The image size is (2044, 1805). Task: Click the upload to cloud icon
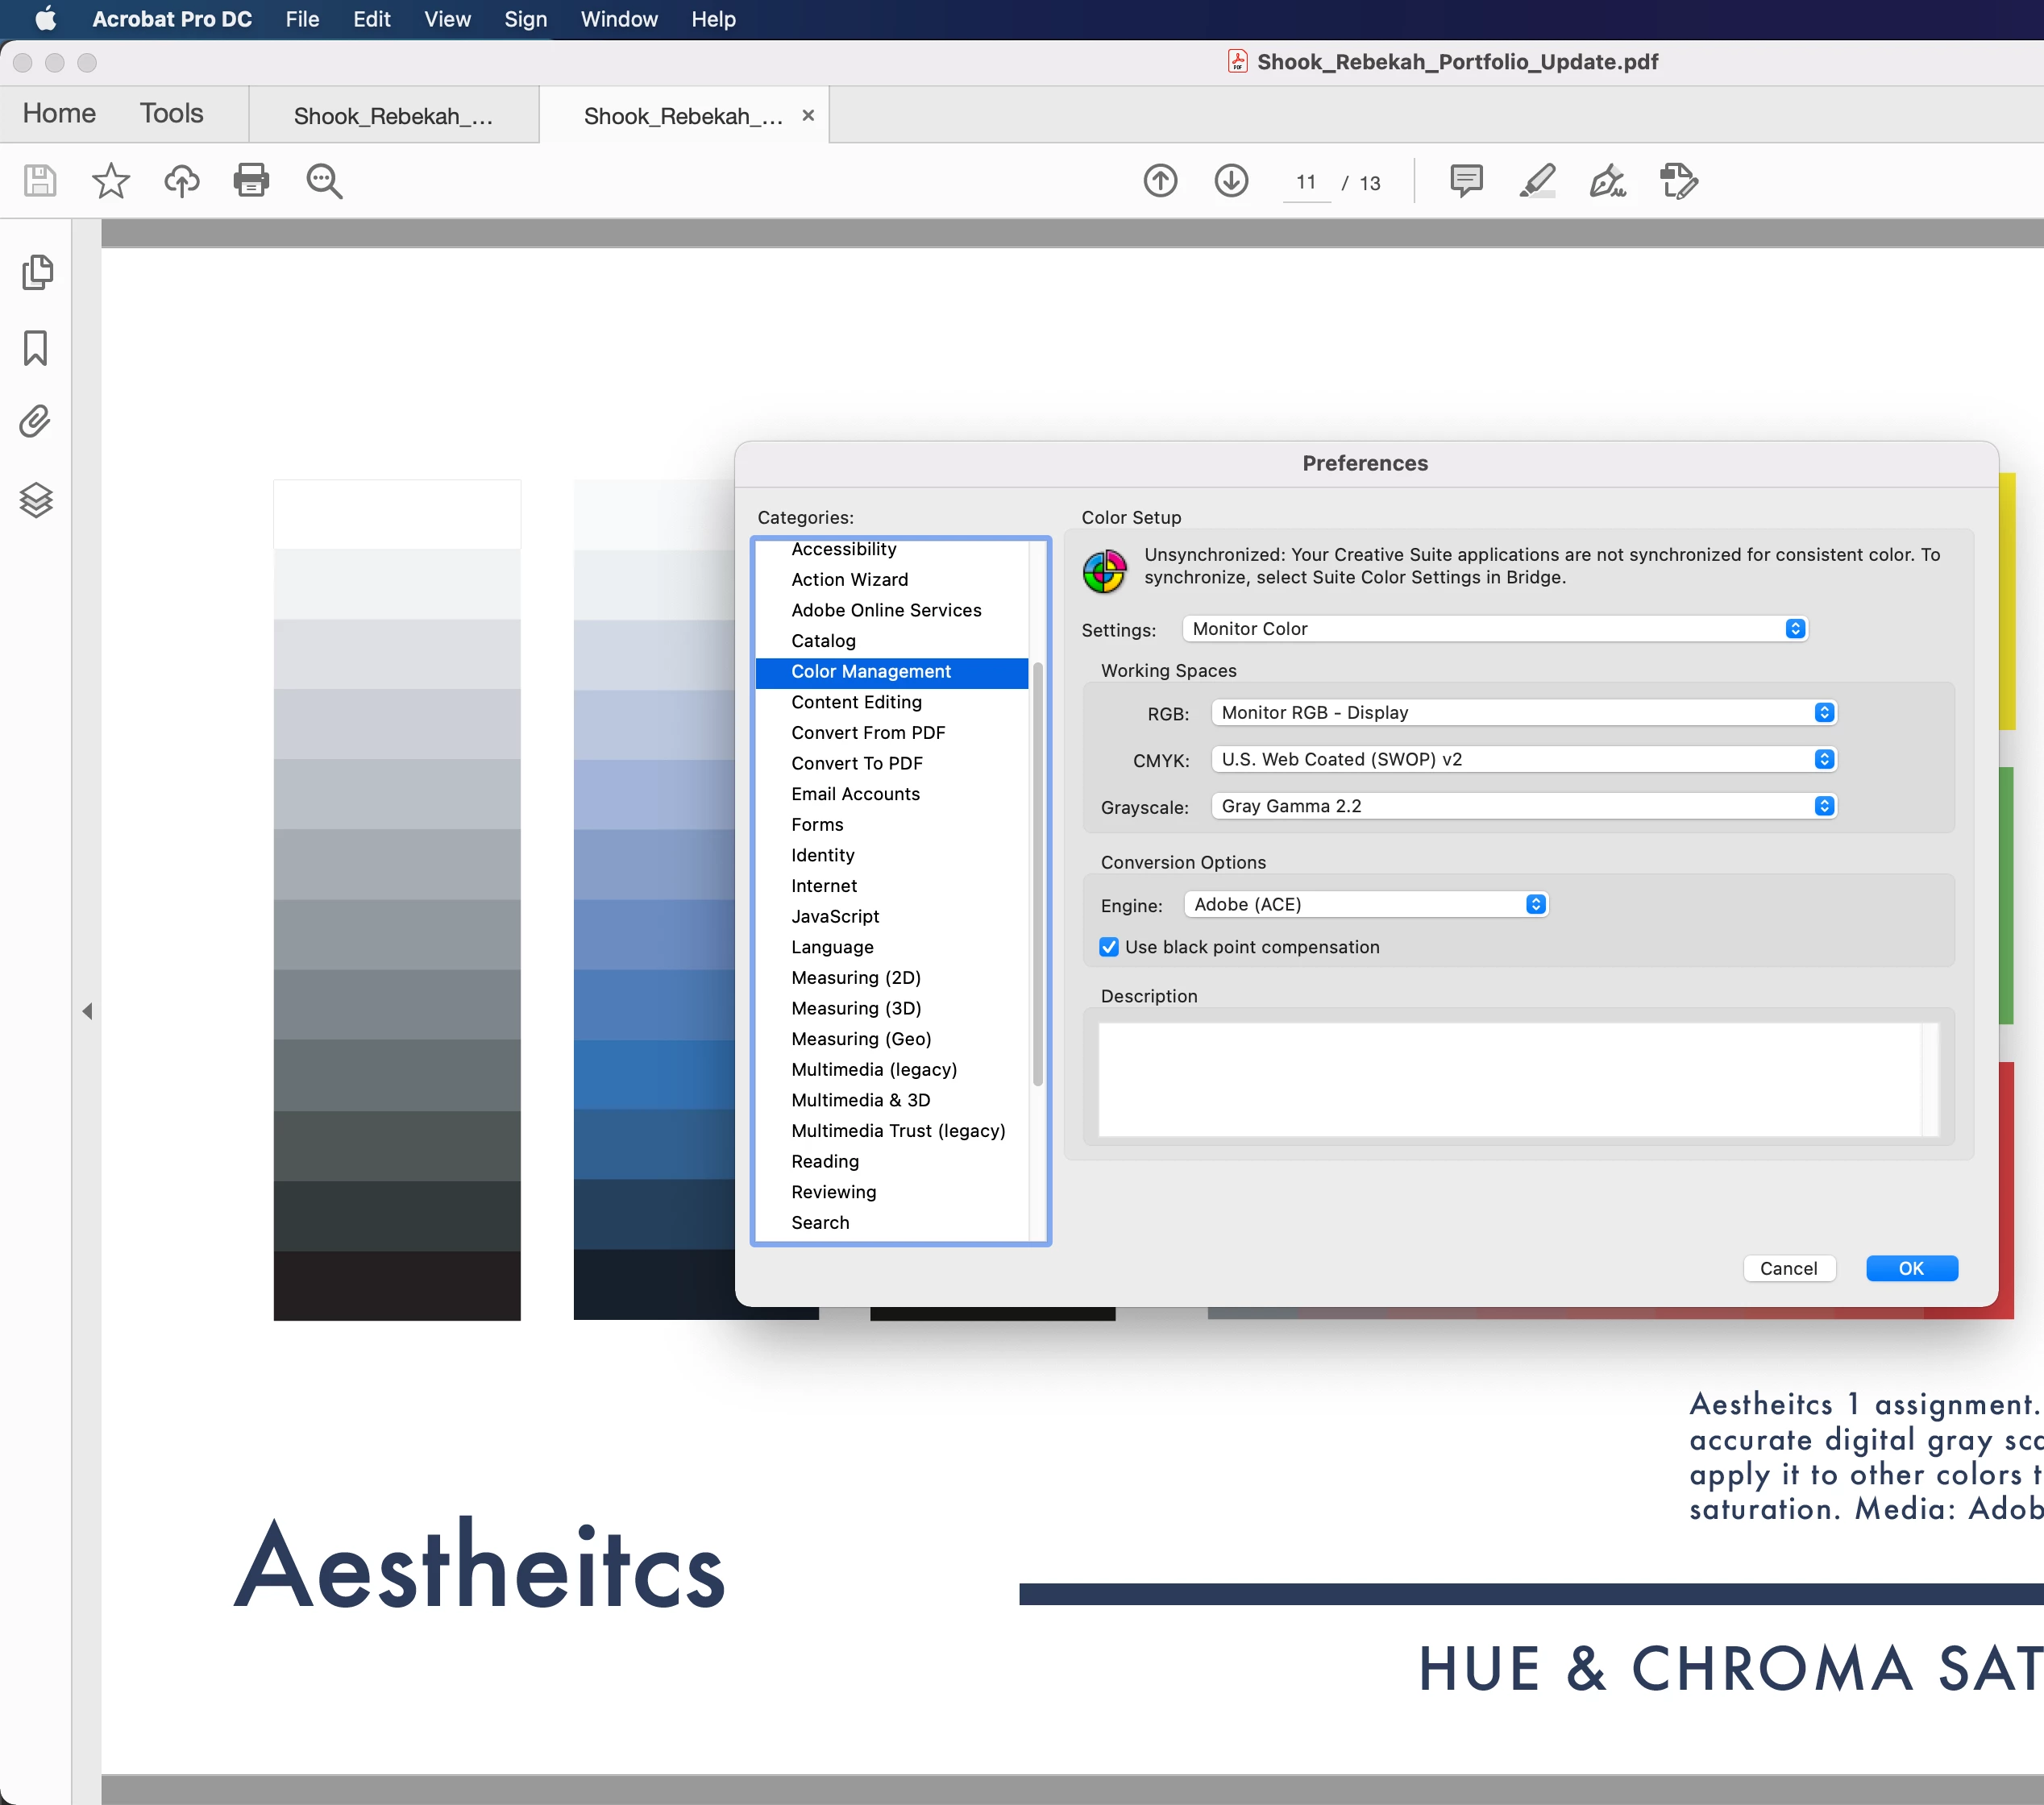pos(181,181)
